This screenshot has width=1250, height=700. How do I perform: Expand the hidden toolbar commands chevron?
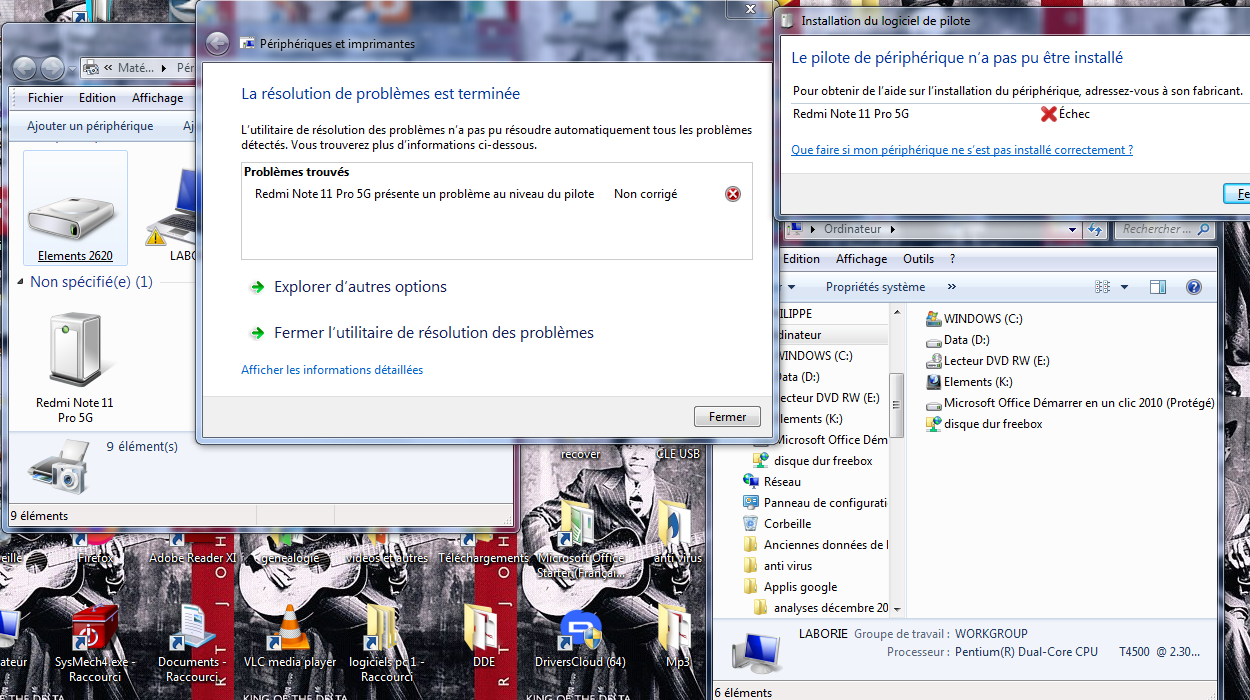[x=951, y=287]
